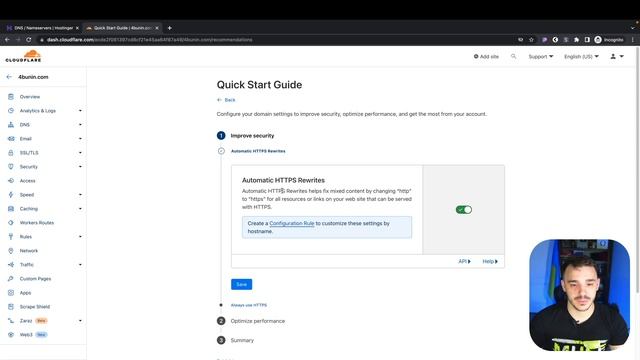Open the Configuration Rule link
Viewport: 640px width, 360px height.
pos(292,223)
